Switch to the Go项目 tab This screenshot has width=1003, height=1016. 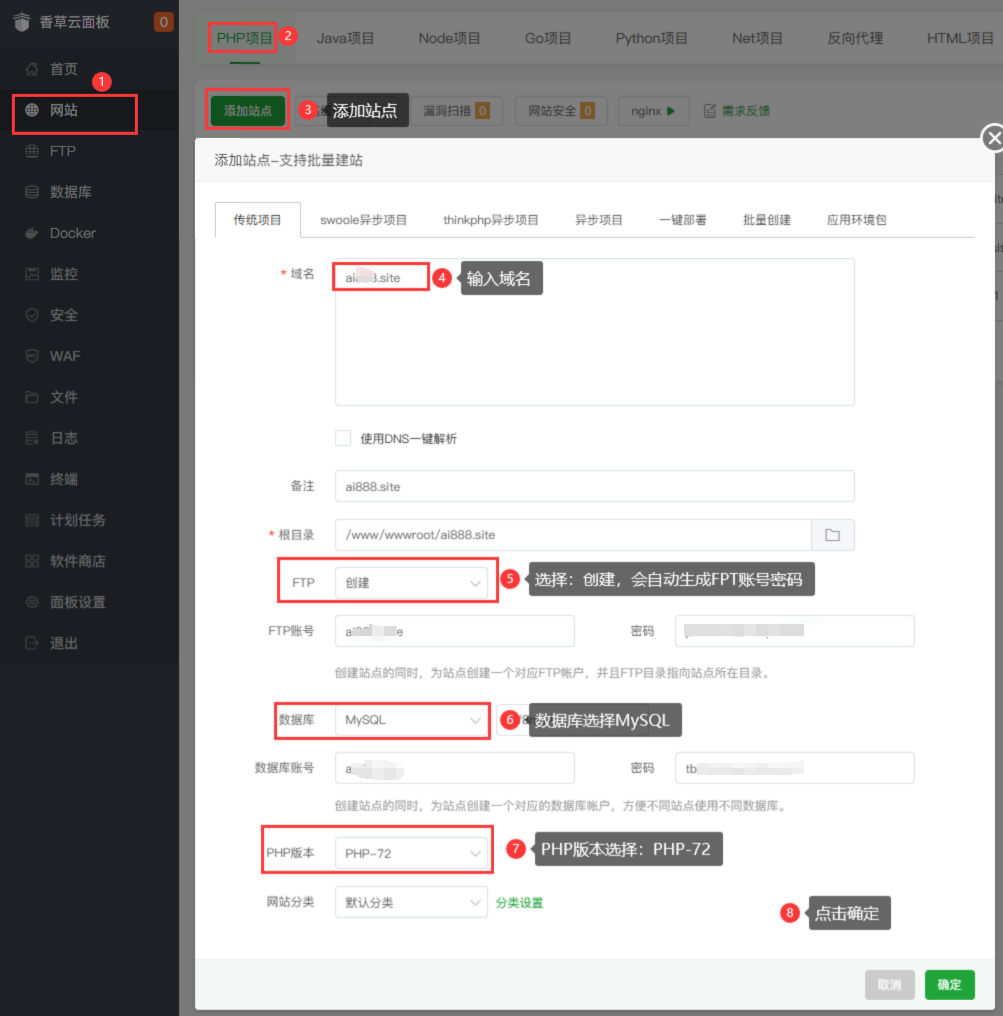[x=548, y=38]
